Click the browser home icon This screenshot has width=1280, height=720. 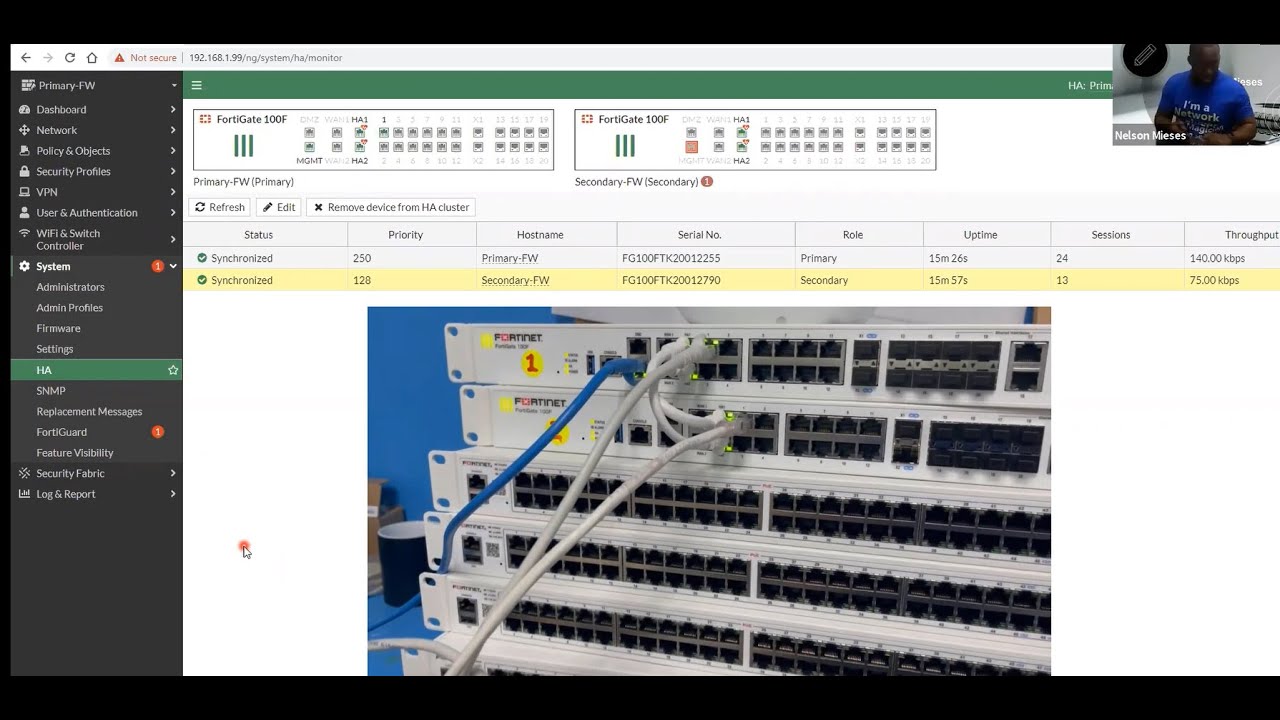coord(92,58)
